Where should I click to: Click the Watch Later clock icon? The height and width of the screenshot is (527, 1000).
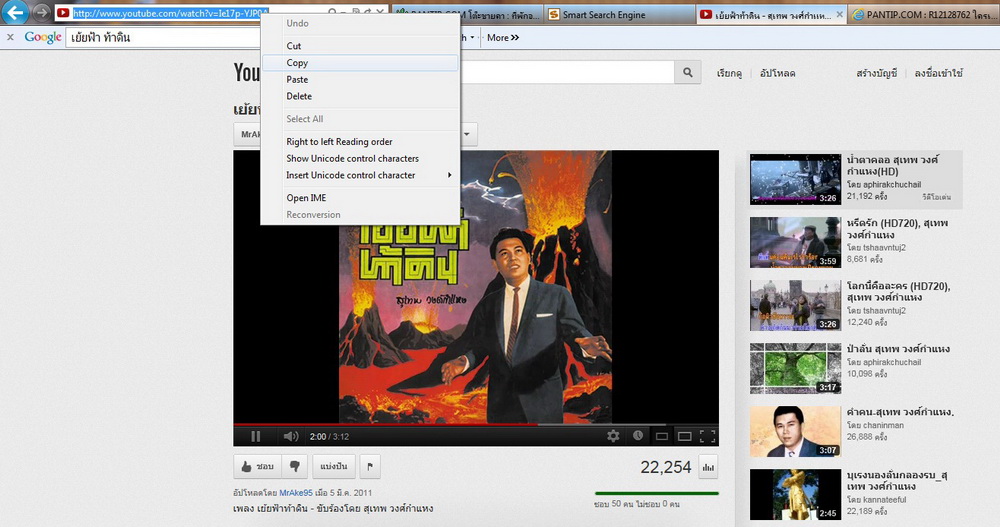coord(638,435)
